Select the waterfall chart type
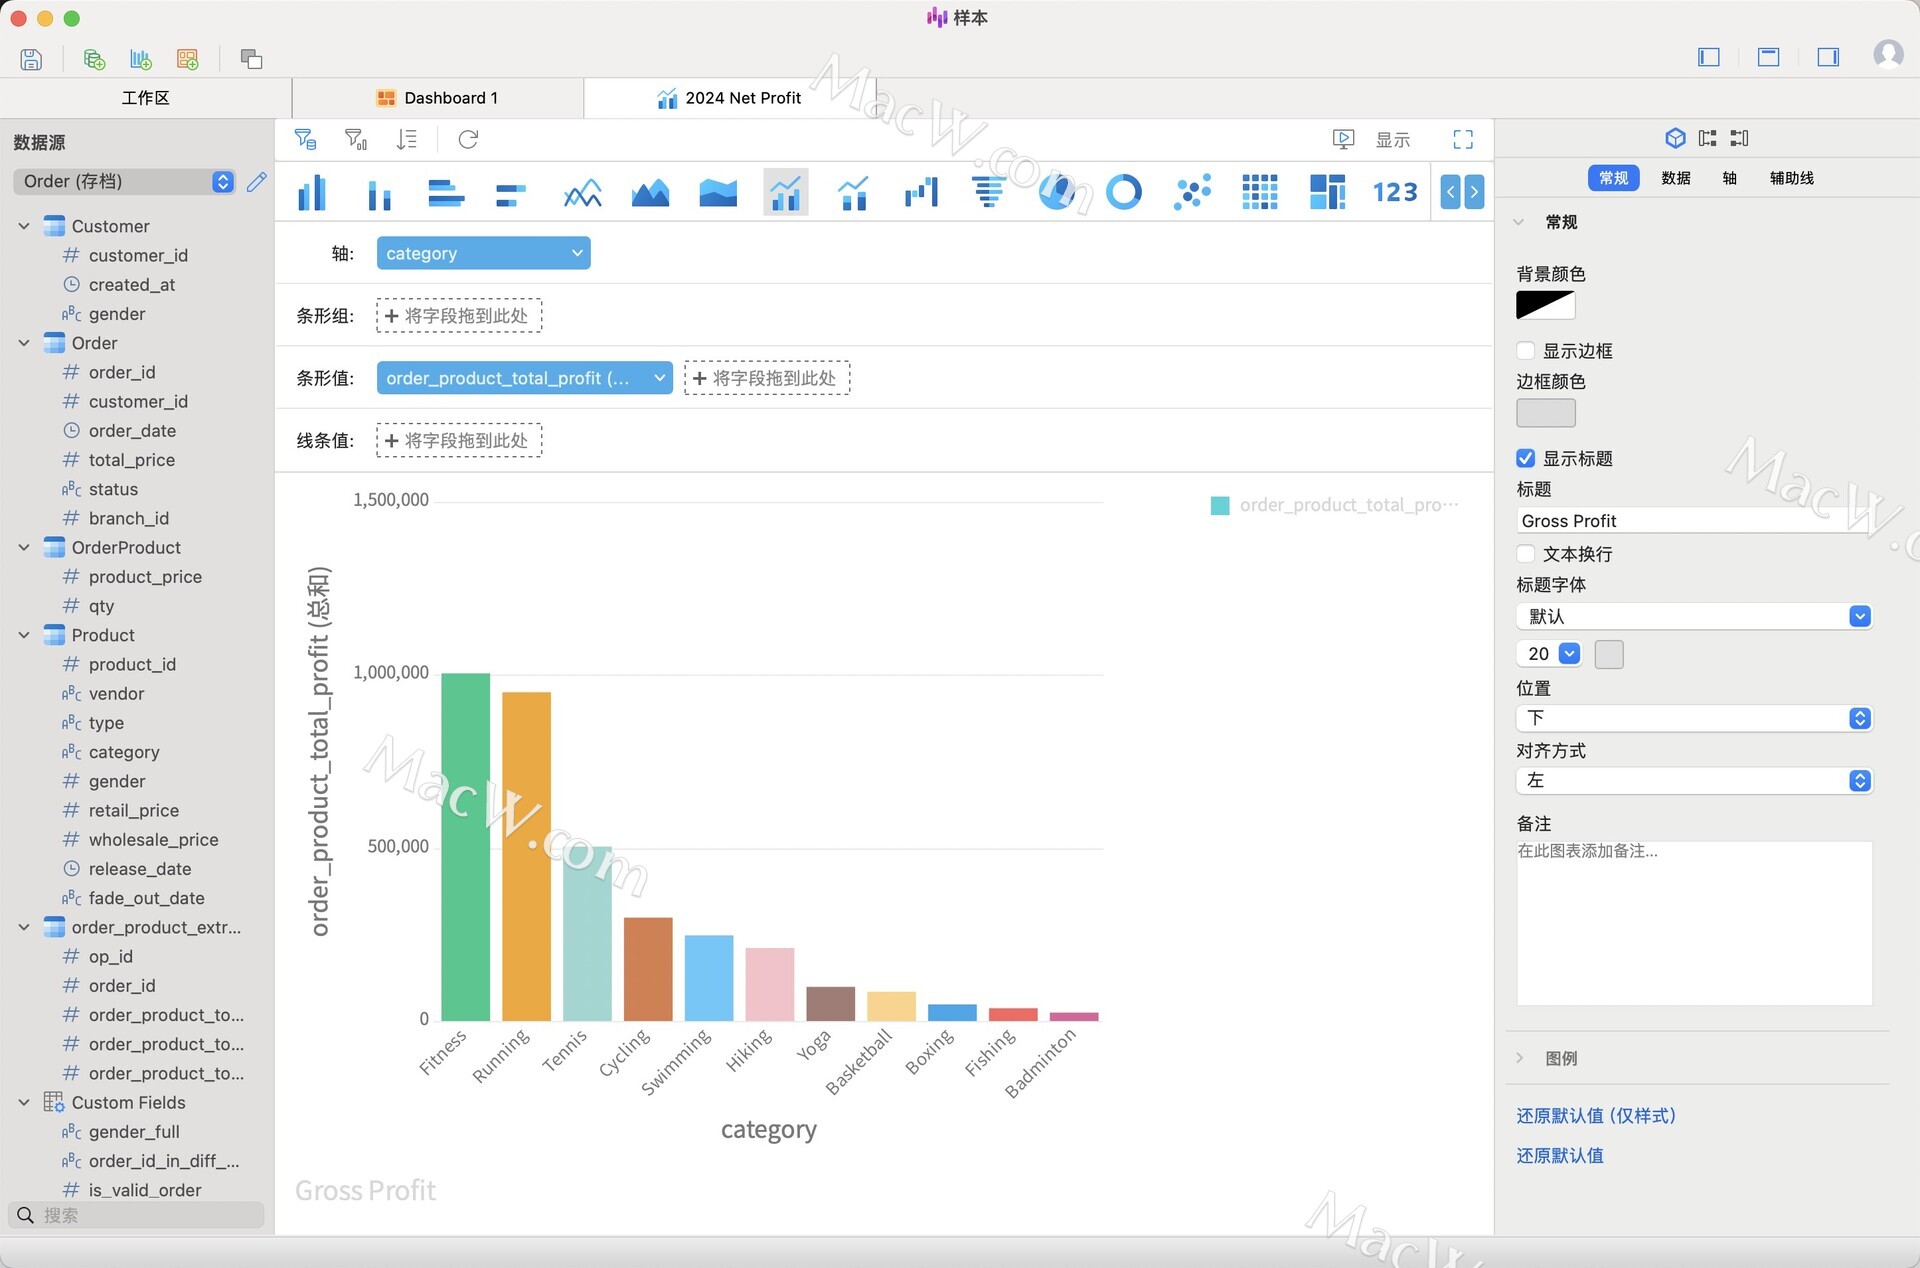Viewport: 1920px width, 1268px height. [x=921, y=192]
